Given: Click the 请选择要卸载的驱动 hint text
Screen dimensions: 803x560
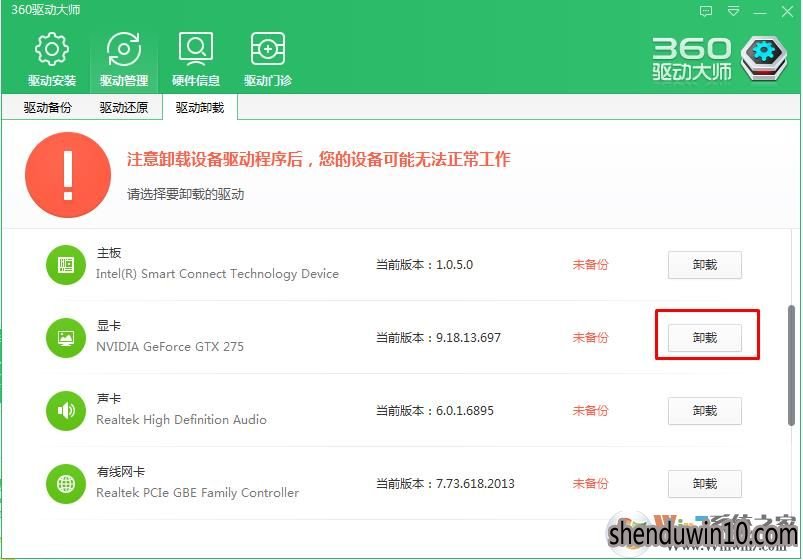Looking at the screenshot, I should [185, 194].
